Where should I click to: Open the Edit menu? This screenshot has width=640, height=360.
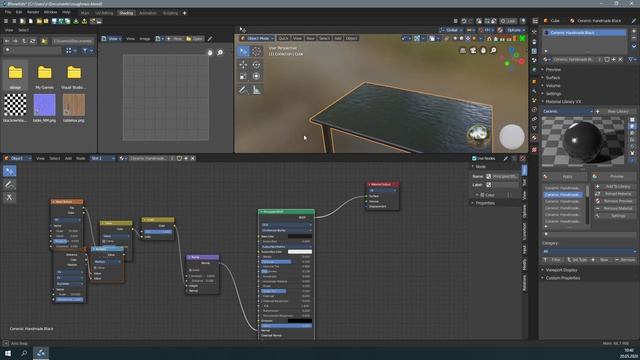(x=19, y=13)
